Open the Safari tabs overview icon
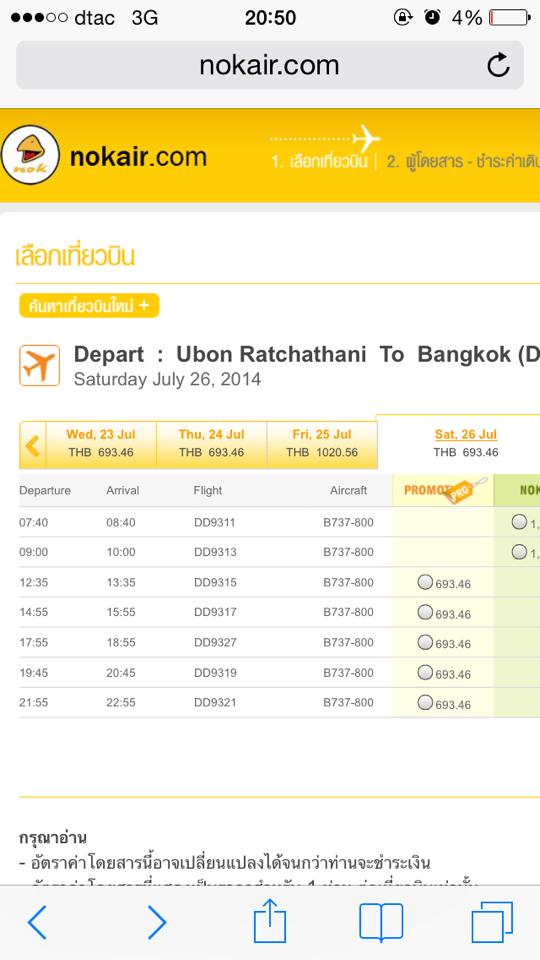The height and width of the screenshot is (960, 540). [x=492, y=922]
